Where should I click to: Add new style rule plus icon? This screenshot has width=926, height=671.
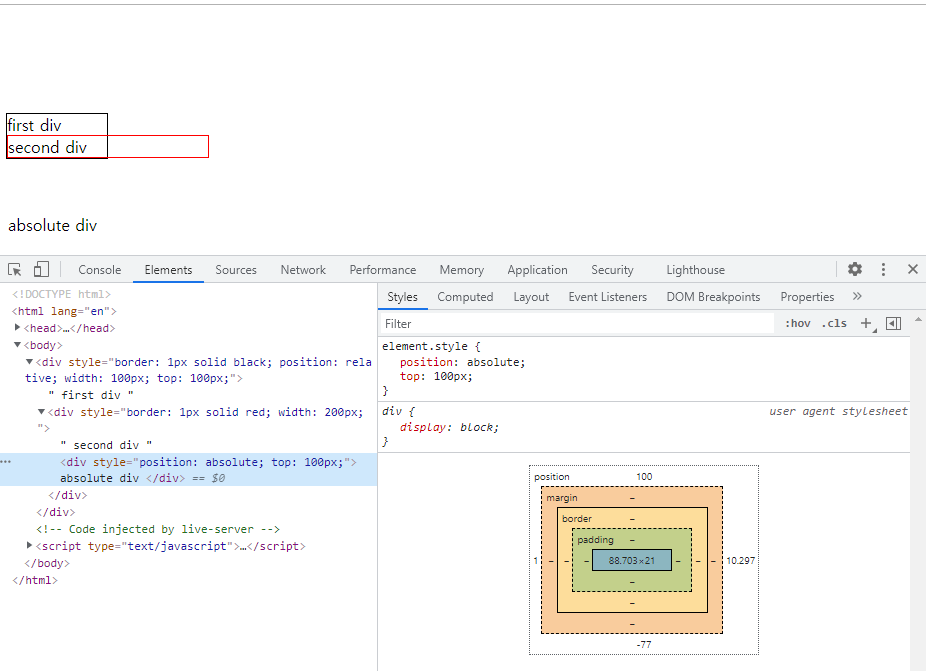pos(866,323)
